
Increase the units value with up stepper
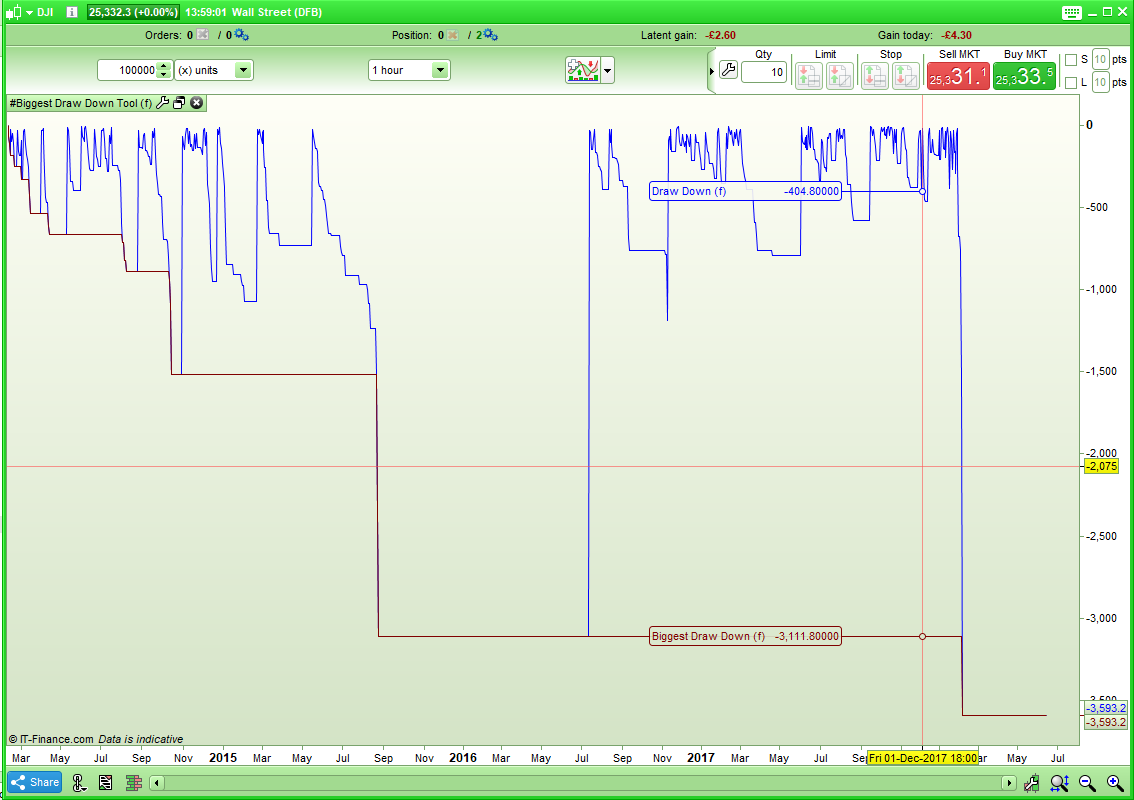(164, 66)
